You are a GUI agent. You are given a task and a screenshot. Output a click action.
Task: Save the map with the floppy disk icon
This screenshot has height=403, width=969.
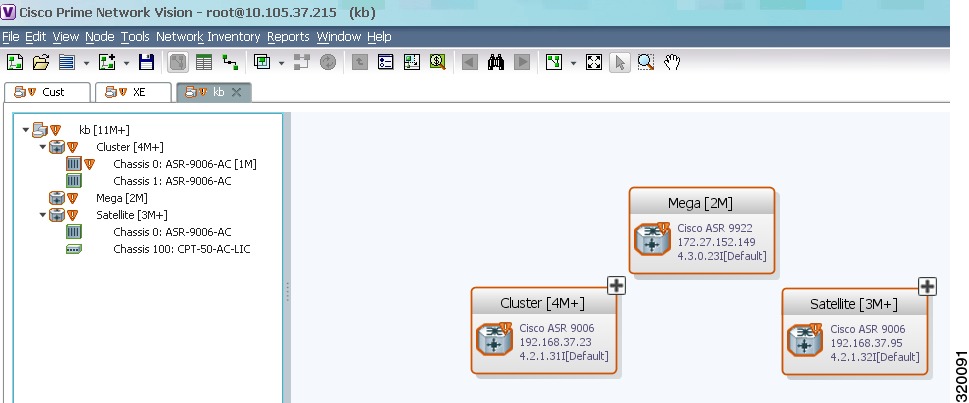146,62
